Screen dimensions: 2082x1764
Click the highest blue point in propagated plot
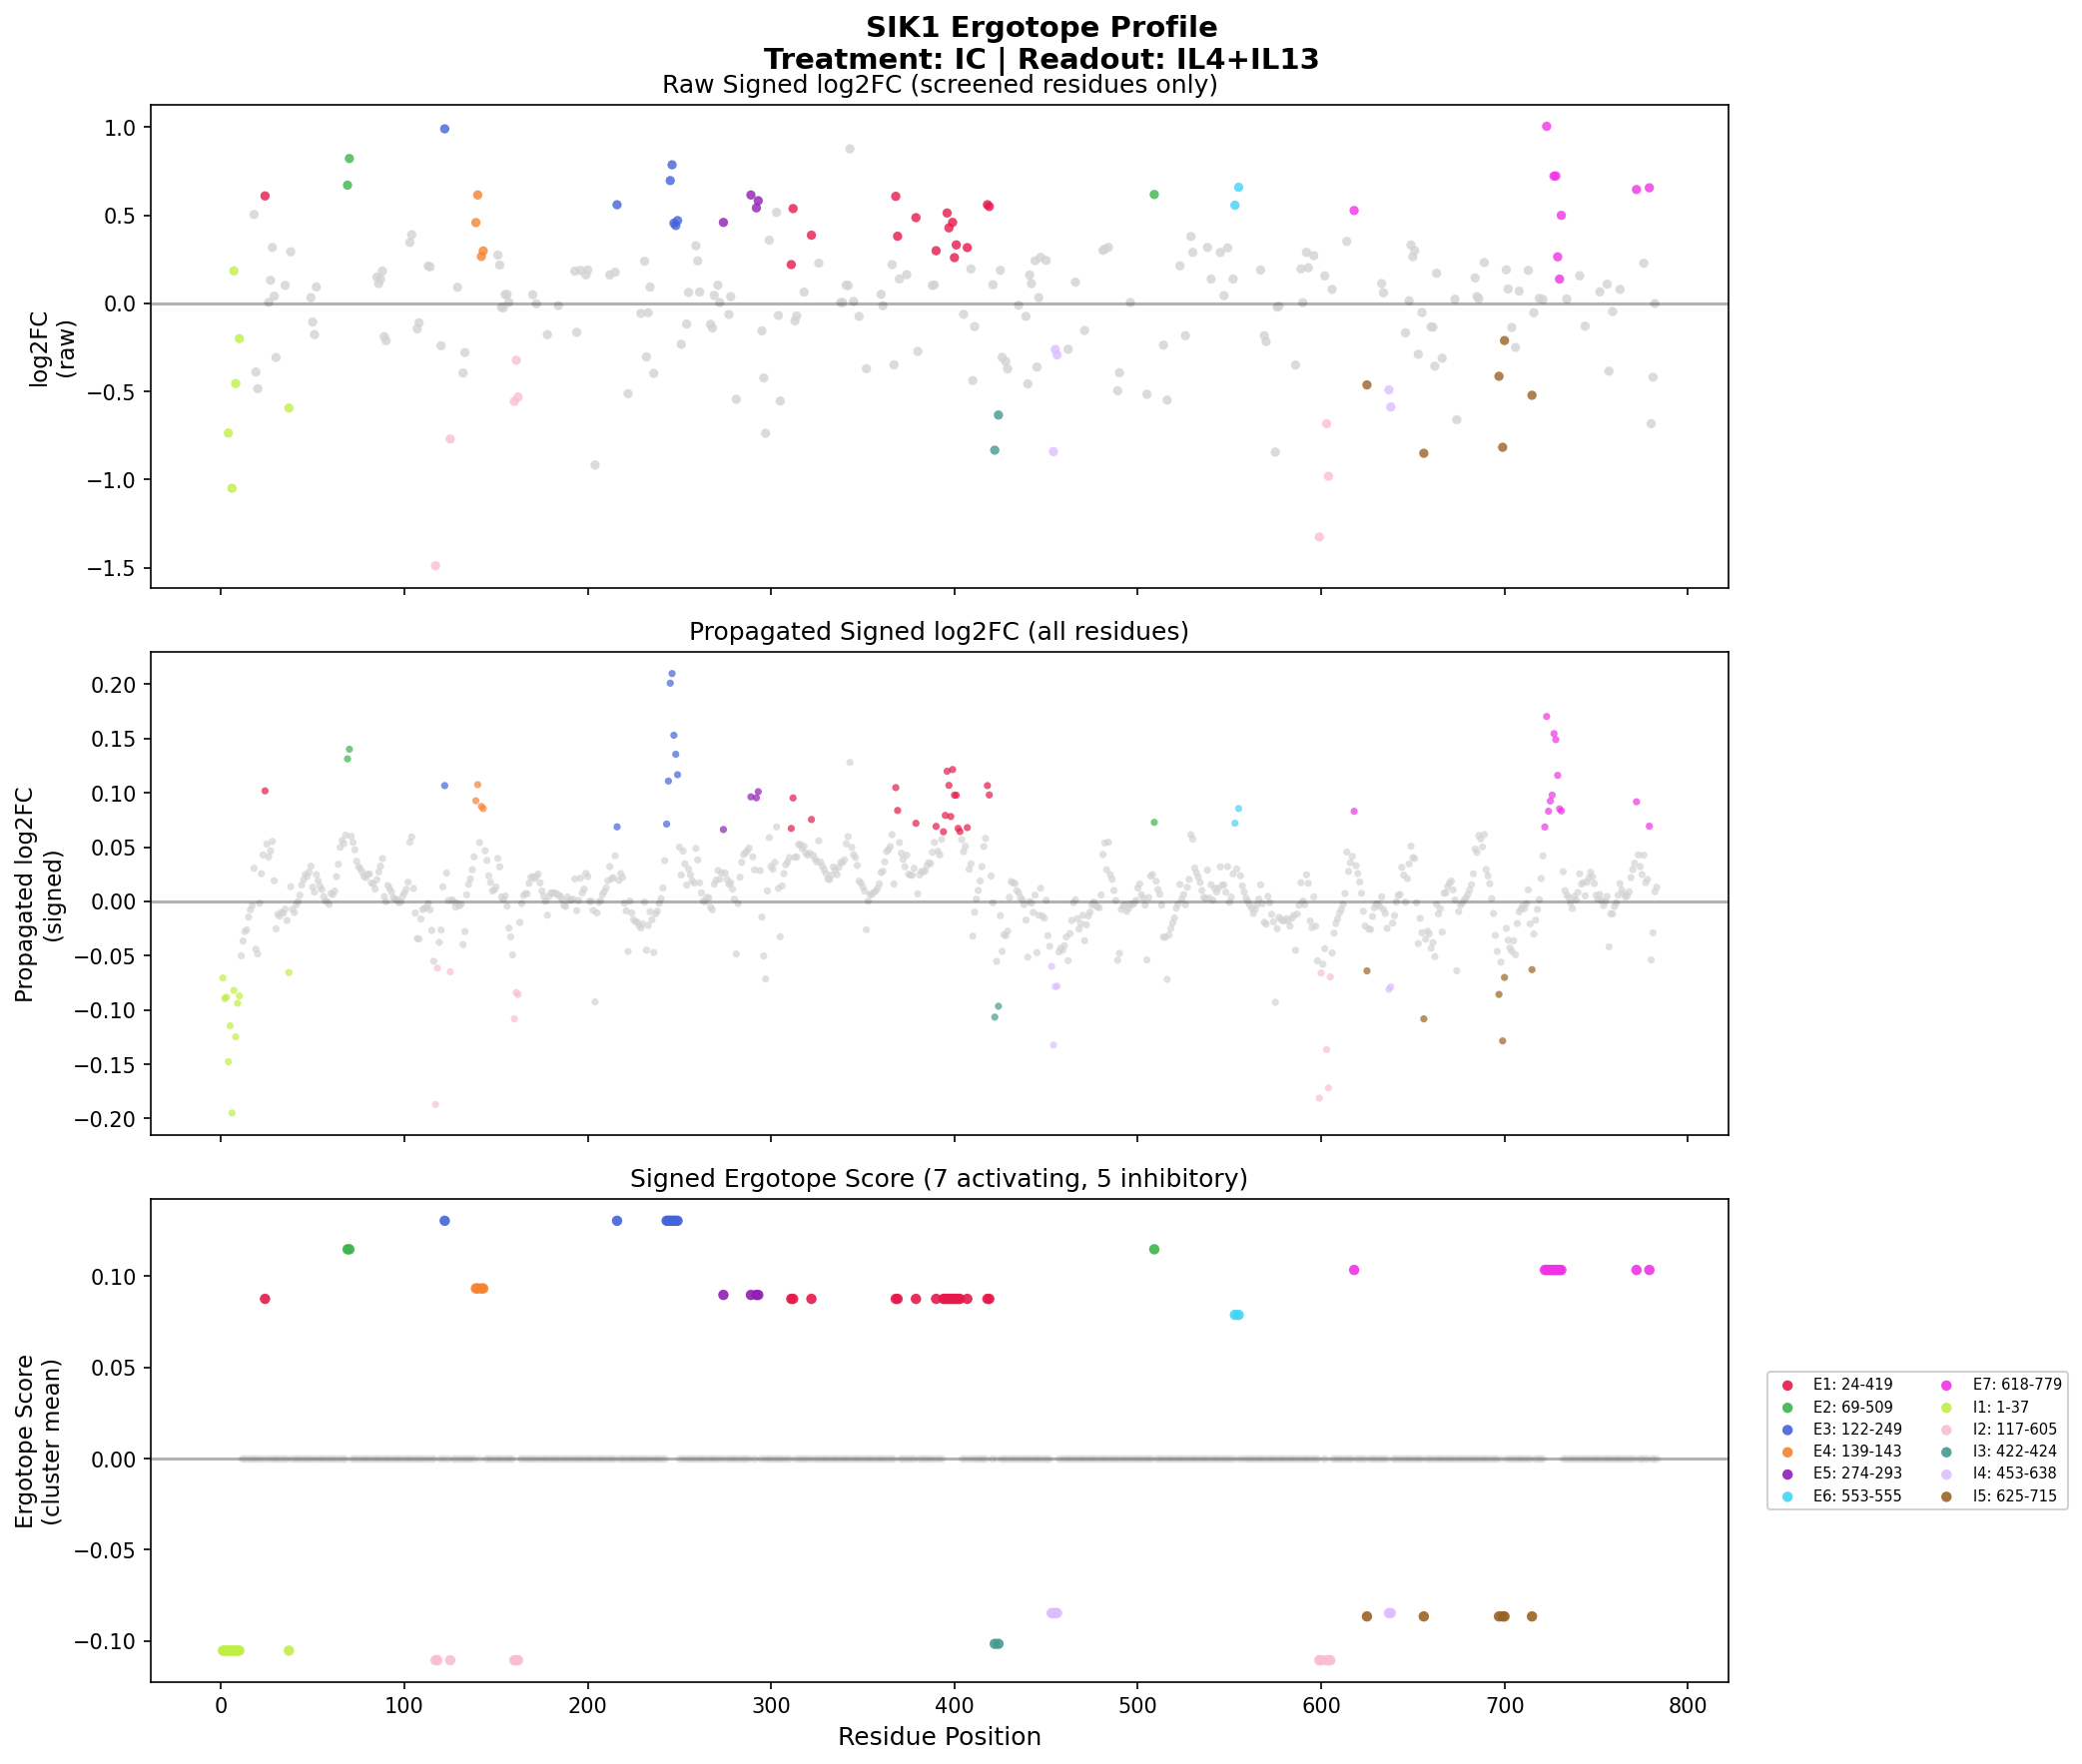tap(672, 674)
